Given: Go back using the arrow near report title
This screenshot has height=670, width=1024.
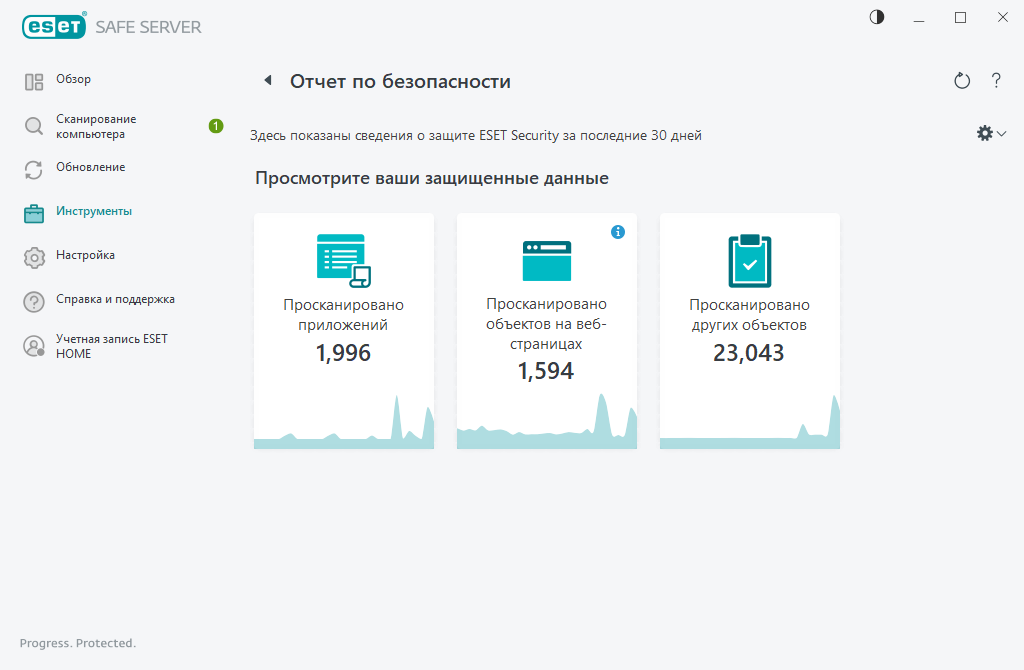Looking at the screenshot, I should click(268, 79).
